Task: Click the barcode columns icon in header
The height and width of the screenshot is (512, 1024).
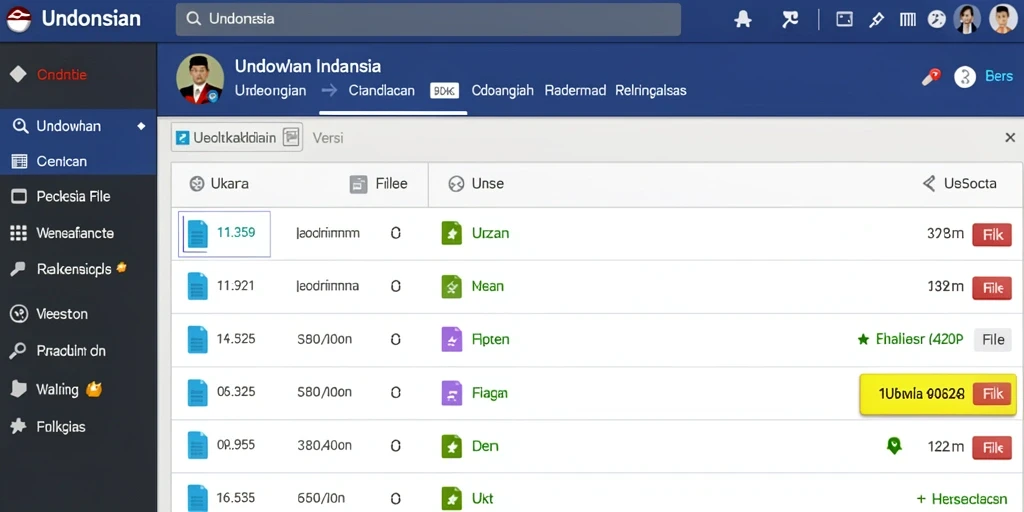Action: [x=907, y=20]
